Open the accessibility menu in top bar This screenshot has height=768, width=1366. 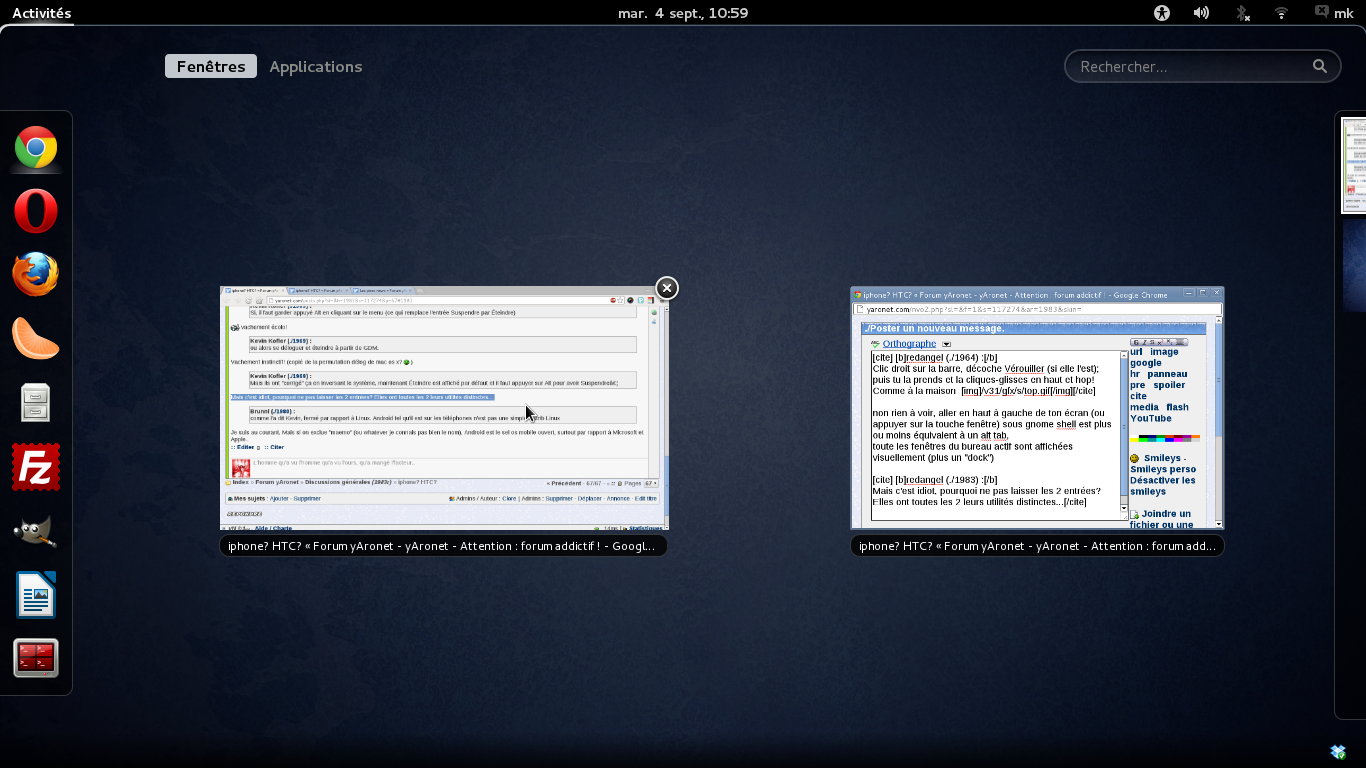pyautogui.click(x=1161, y=13)
